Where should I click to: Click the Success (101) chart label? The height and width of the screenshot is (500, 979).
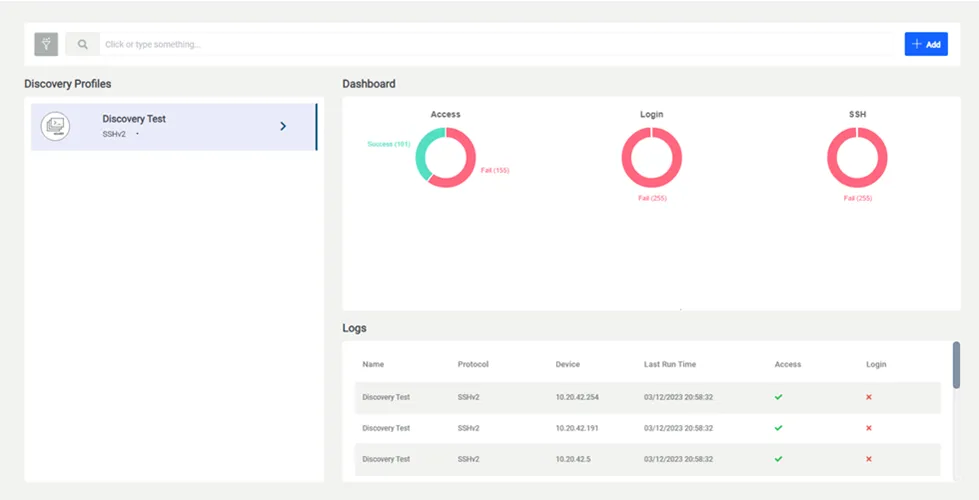[x=388, y=144]
